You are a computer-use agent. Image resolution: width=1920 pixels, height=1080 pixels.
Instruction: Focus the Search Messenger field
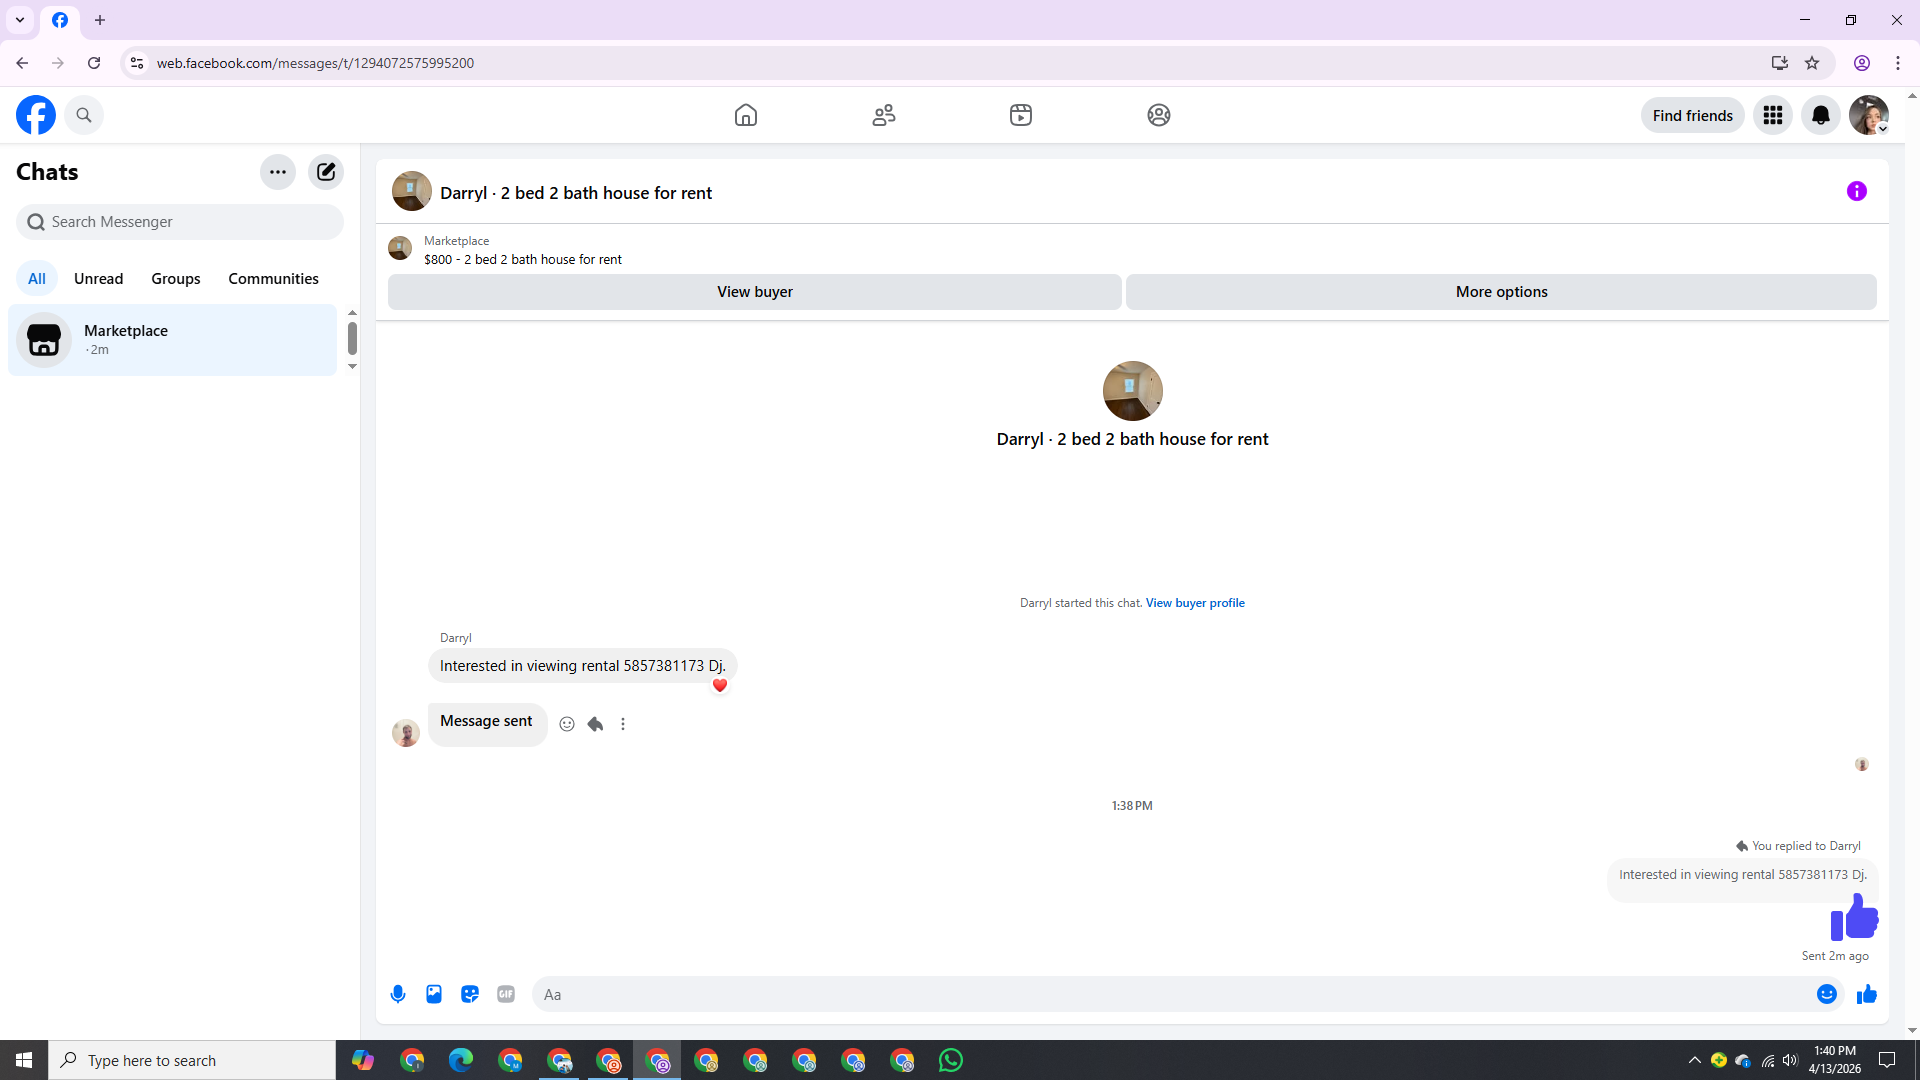point(180,222)
